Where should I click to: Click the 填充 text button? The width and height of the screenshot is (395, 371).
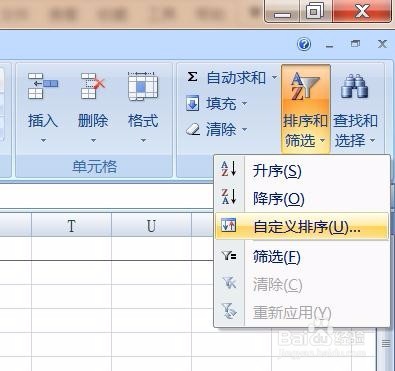[221, 104]
